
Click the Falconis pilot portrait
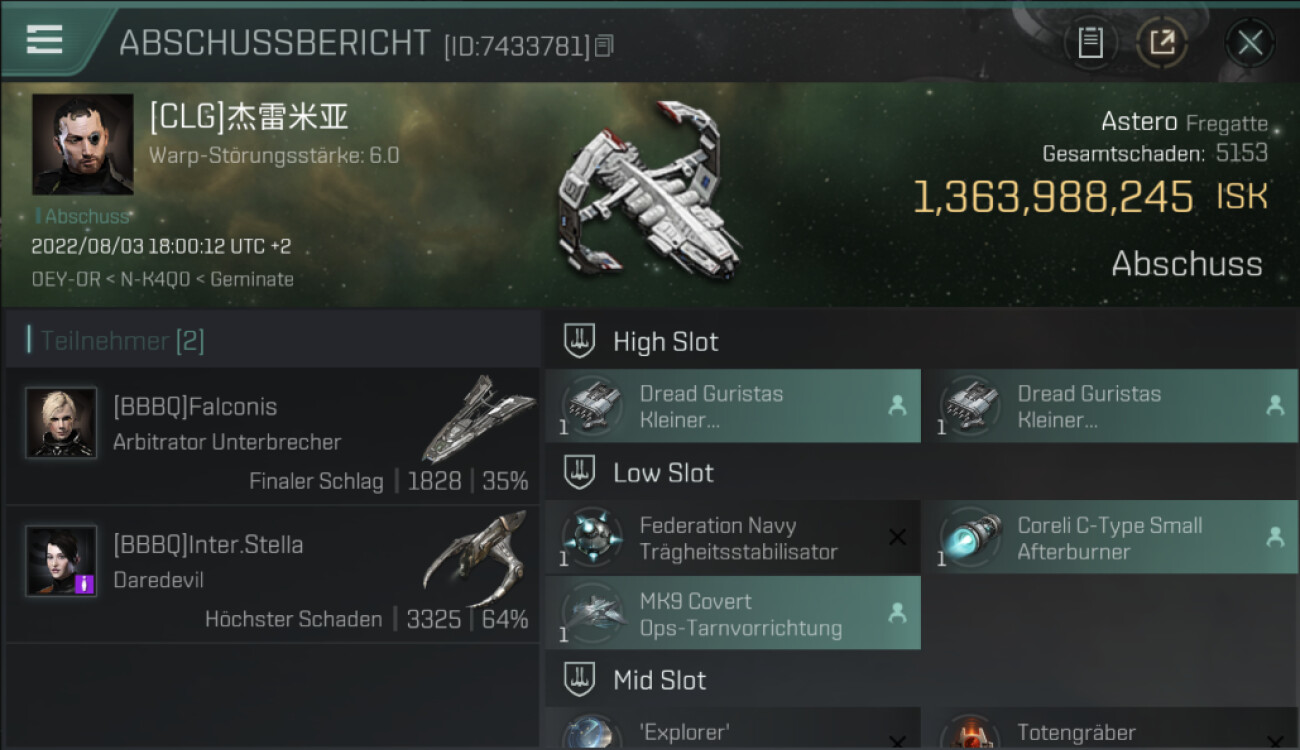(61, 422)
